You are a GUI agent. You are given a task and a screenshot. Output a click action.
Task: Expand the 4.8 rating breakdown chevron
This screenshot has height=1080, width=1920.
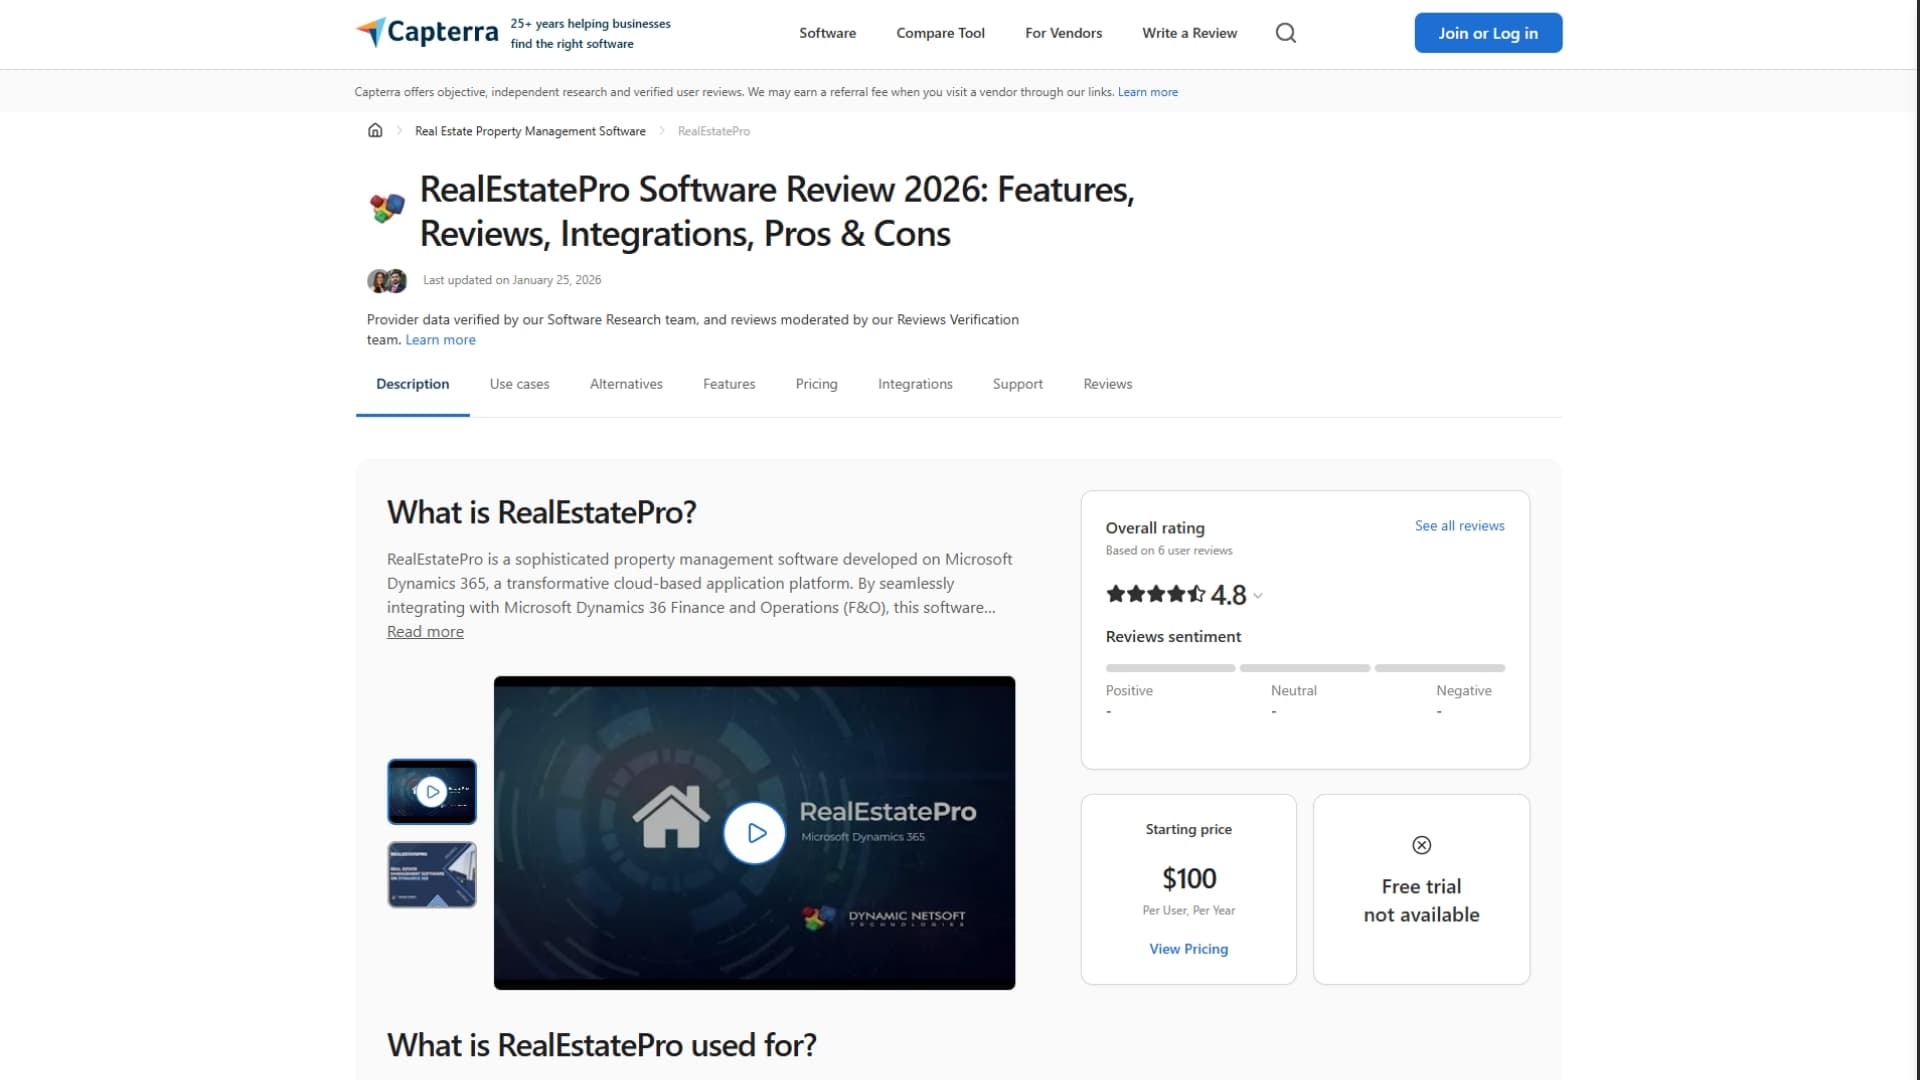(x=1258, y=595)
